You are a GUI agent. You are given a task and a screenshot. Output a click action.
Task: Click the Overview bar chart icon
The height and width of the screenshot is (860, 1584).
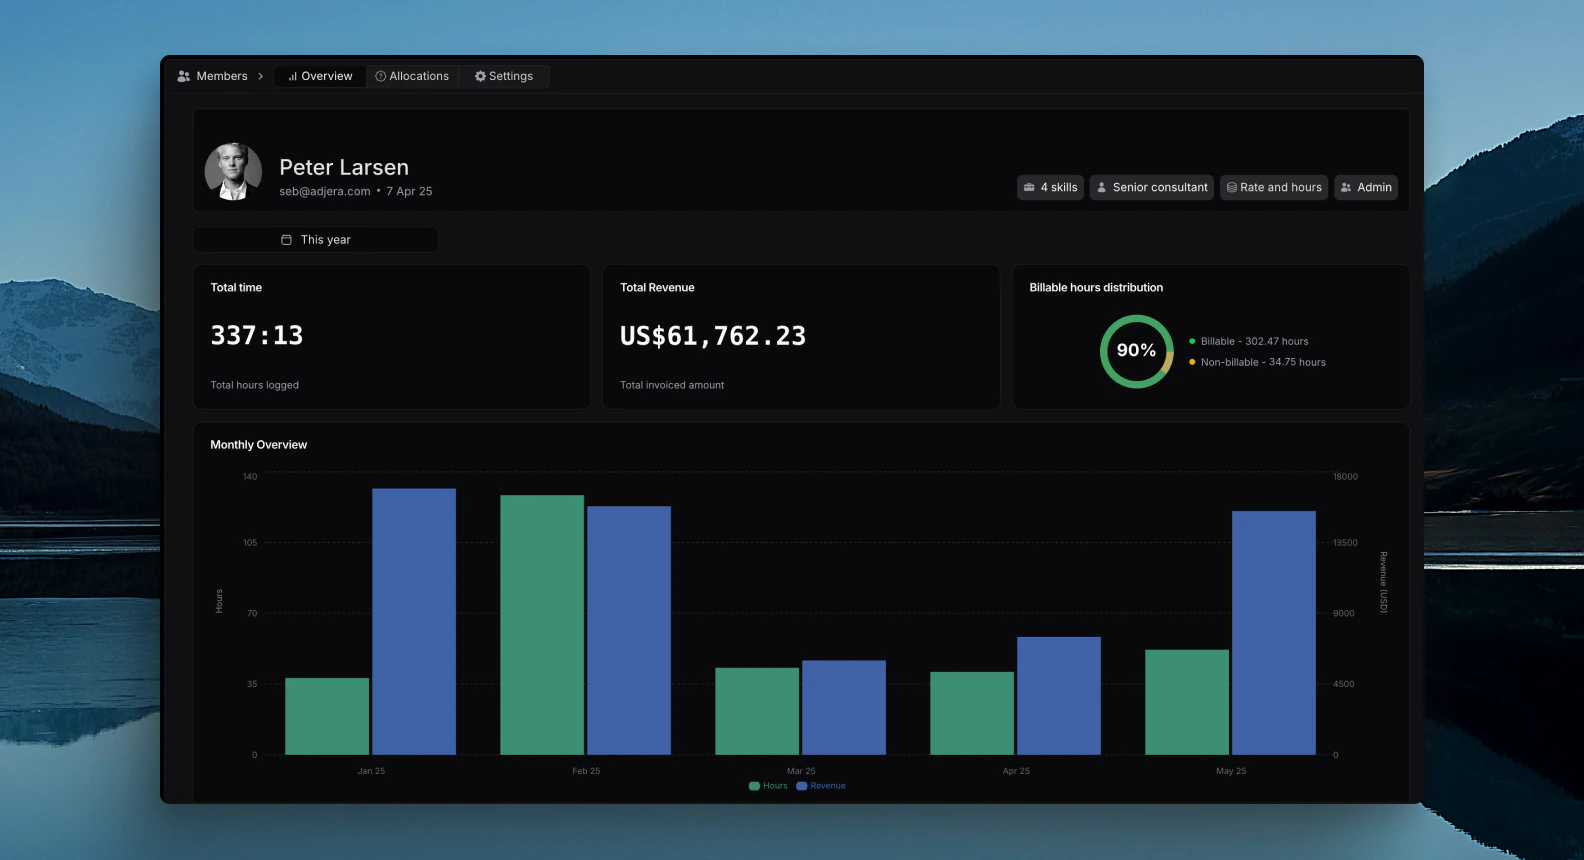pyautogui.click(x=293, y=76)
